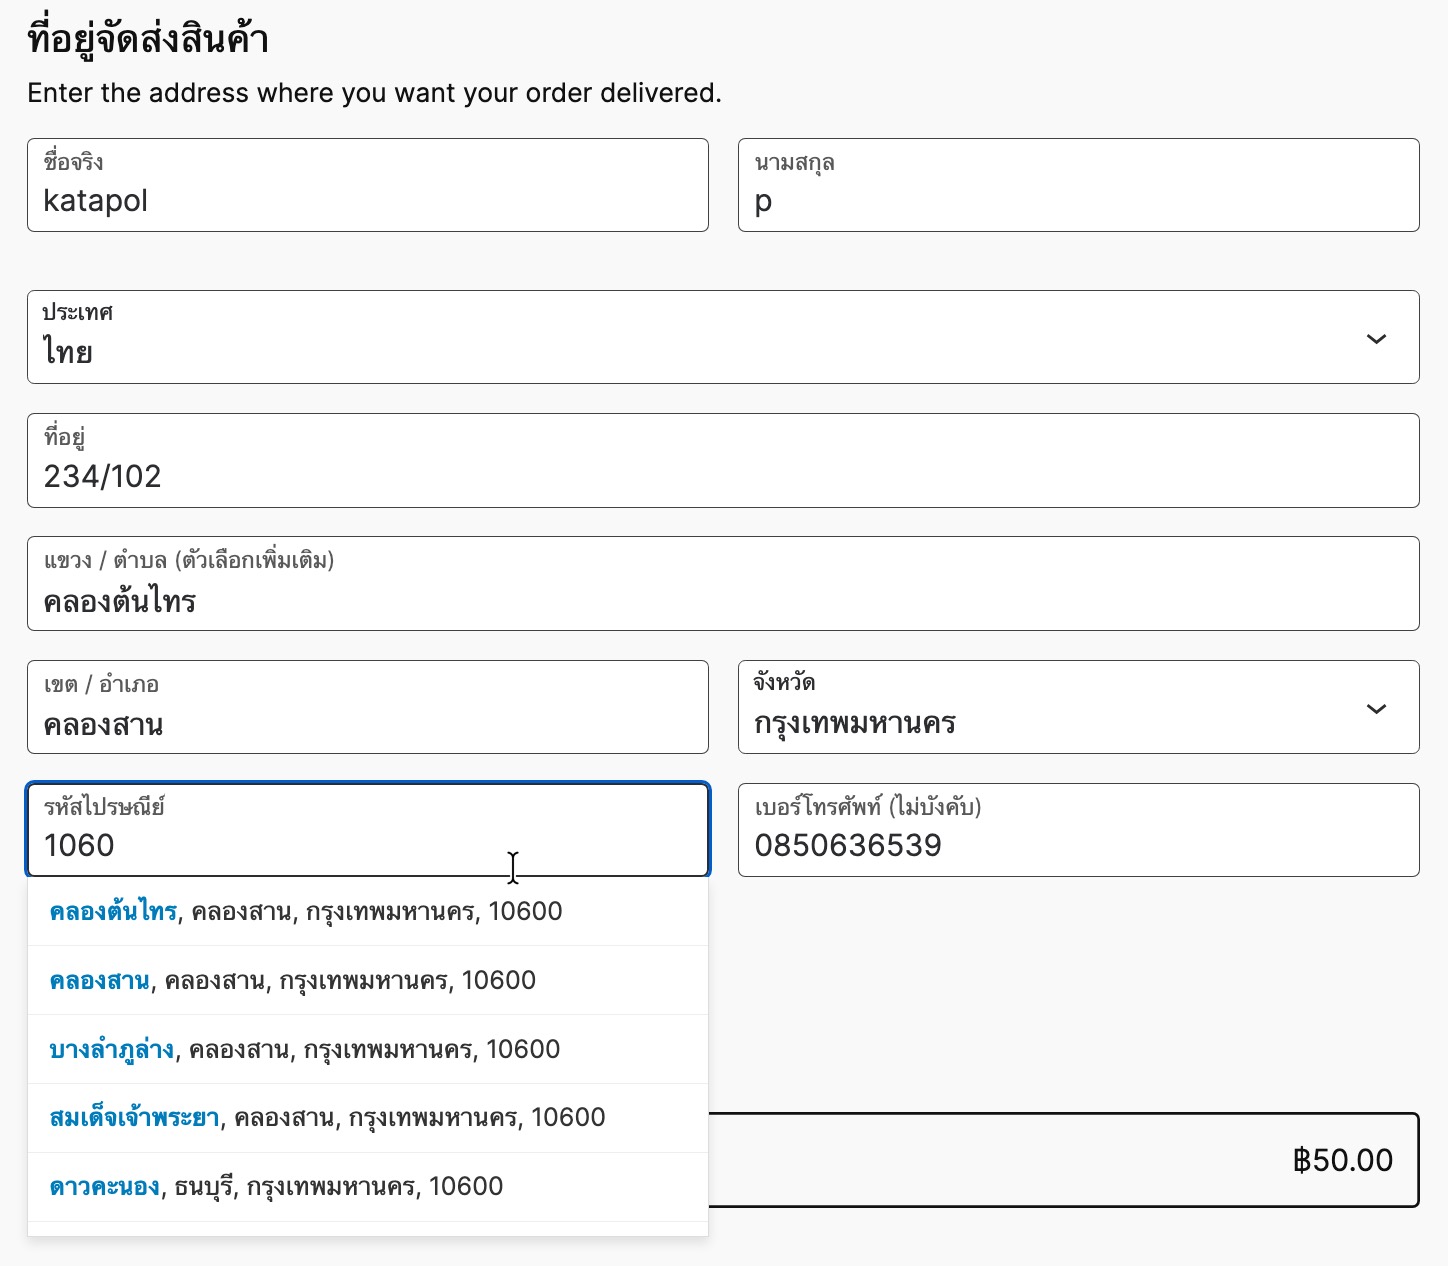The width and height of the screenshot is (1448, 1266).
Task: Click the chevron icon in the จังหวัด field
Action: pyautogui.click(x=1376, y=709)
